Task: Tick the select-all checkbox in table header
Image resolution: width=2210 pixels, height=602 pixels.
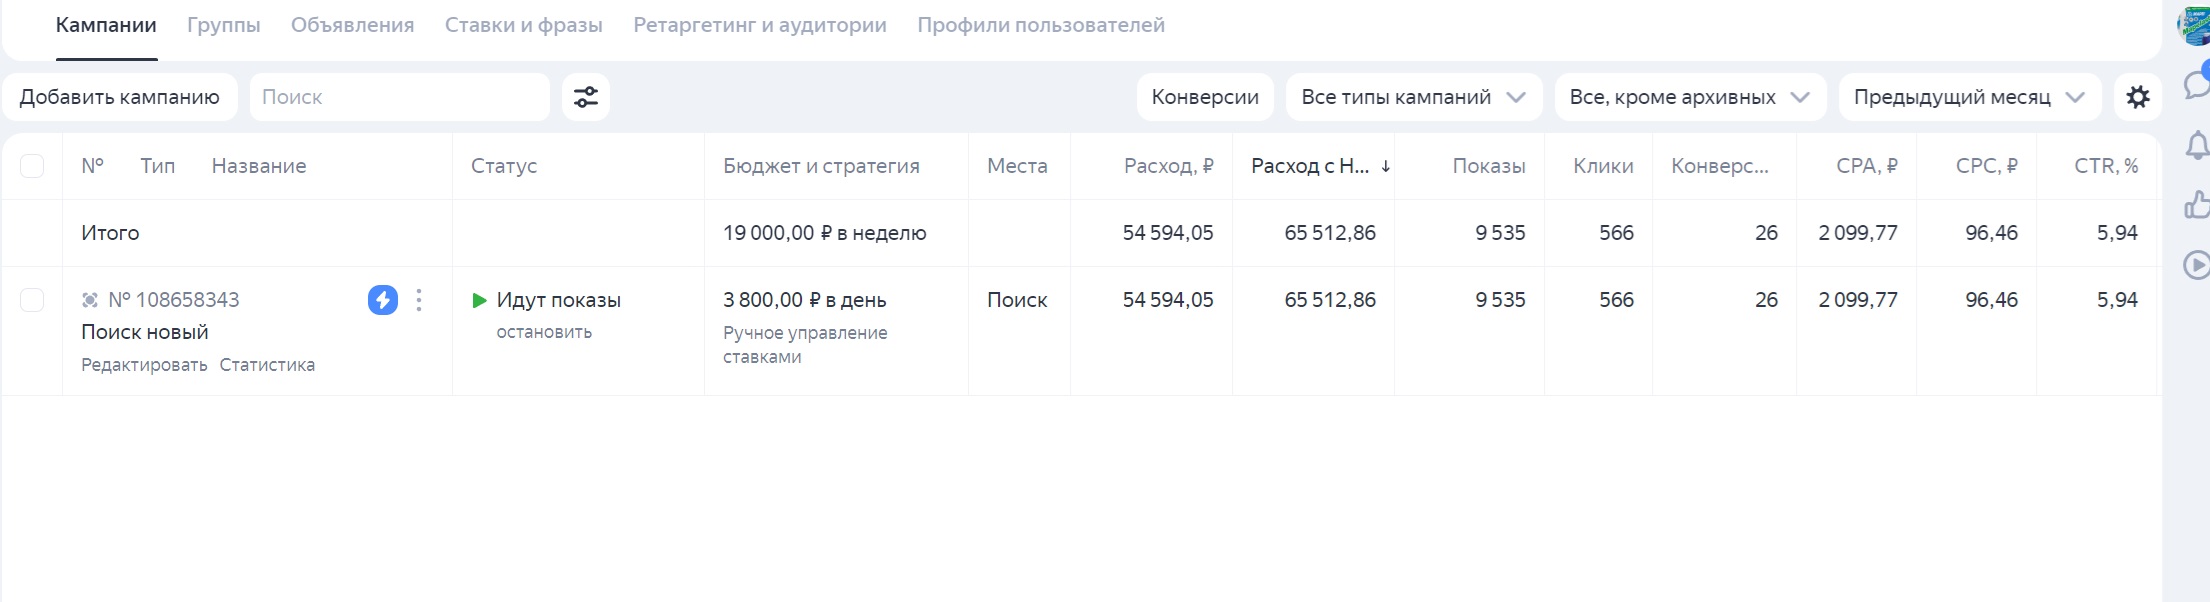Action: [32, 166]
